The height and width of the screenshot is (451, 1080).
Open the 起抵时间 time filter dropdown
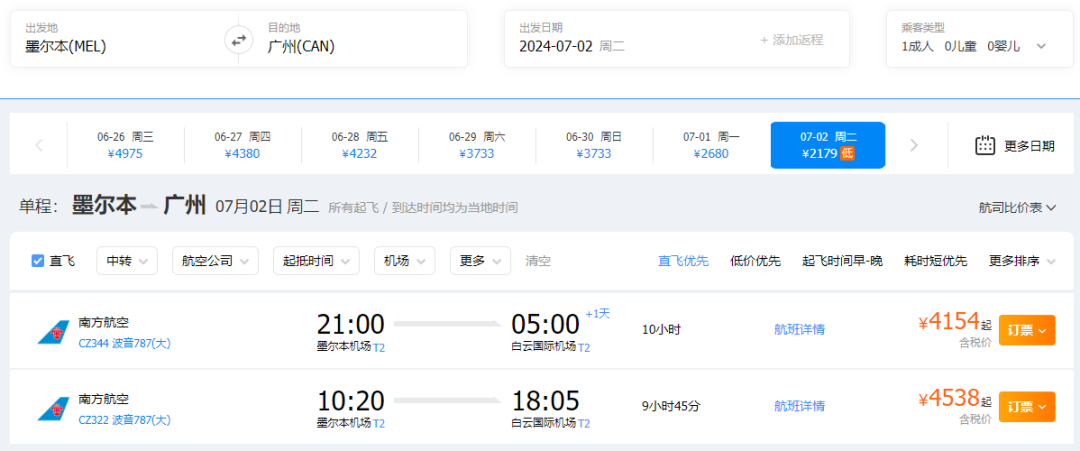[316, 261]
